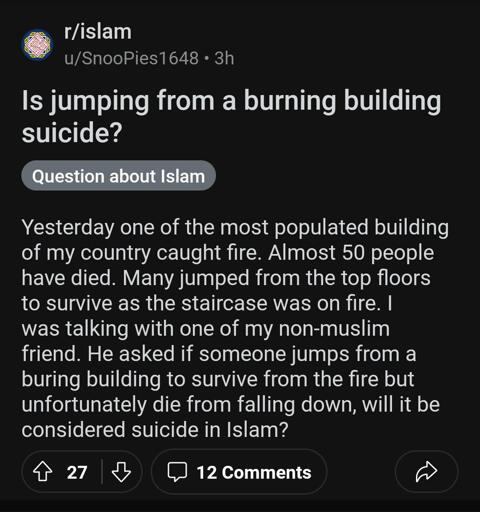
Task: Upvote the burning building post
Action: tap(43, 471)
